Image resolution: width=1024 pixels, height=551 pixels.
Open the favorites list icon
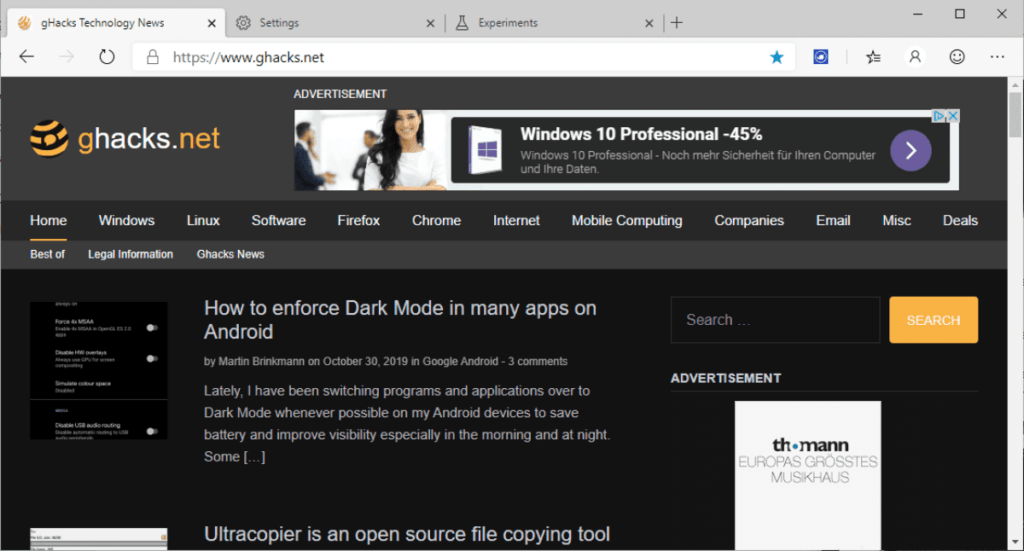click(x=873, y=57)
